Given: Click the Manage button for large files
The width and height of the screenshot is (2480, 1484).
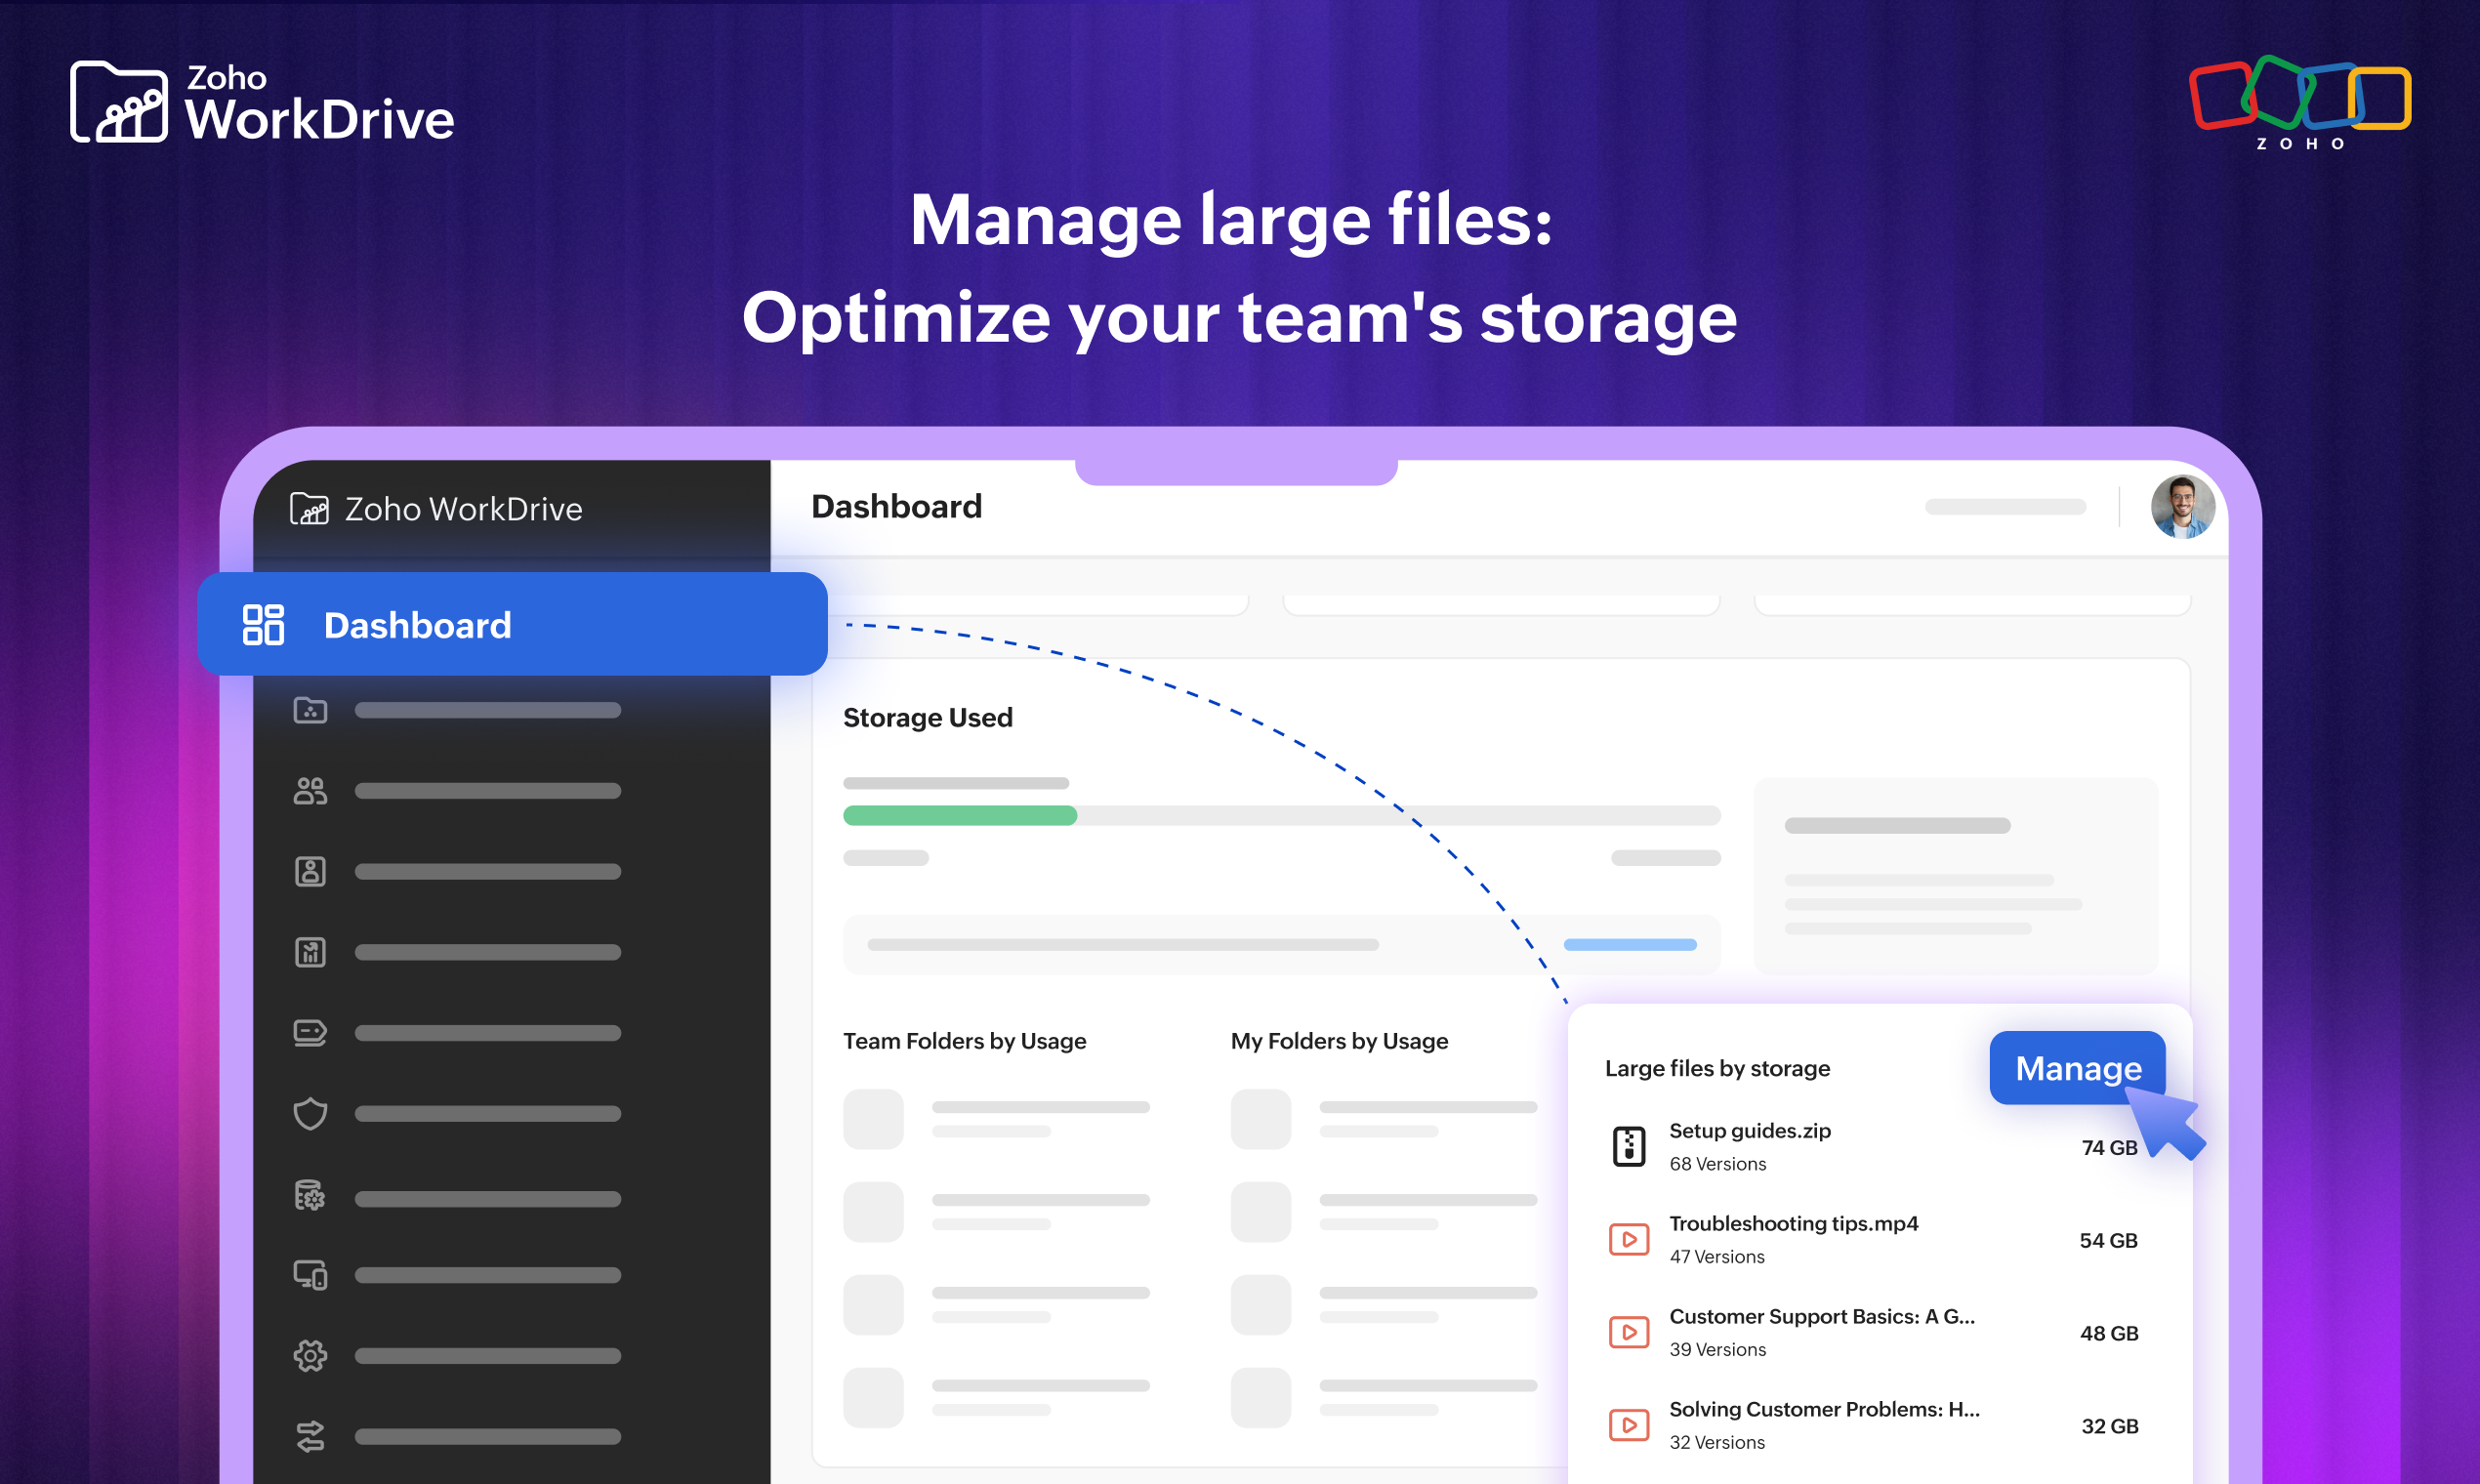Looking at the screenshot, I should tap(2077, 1068).
